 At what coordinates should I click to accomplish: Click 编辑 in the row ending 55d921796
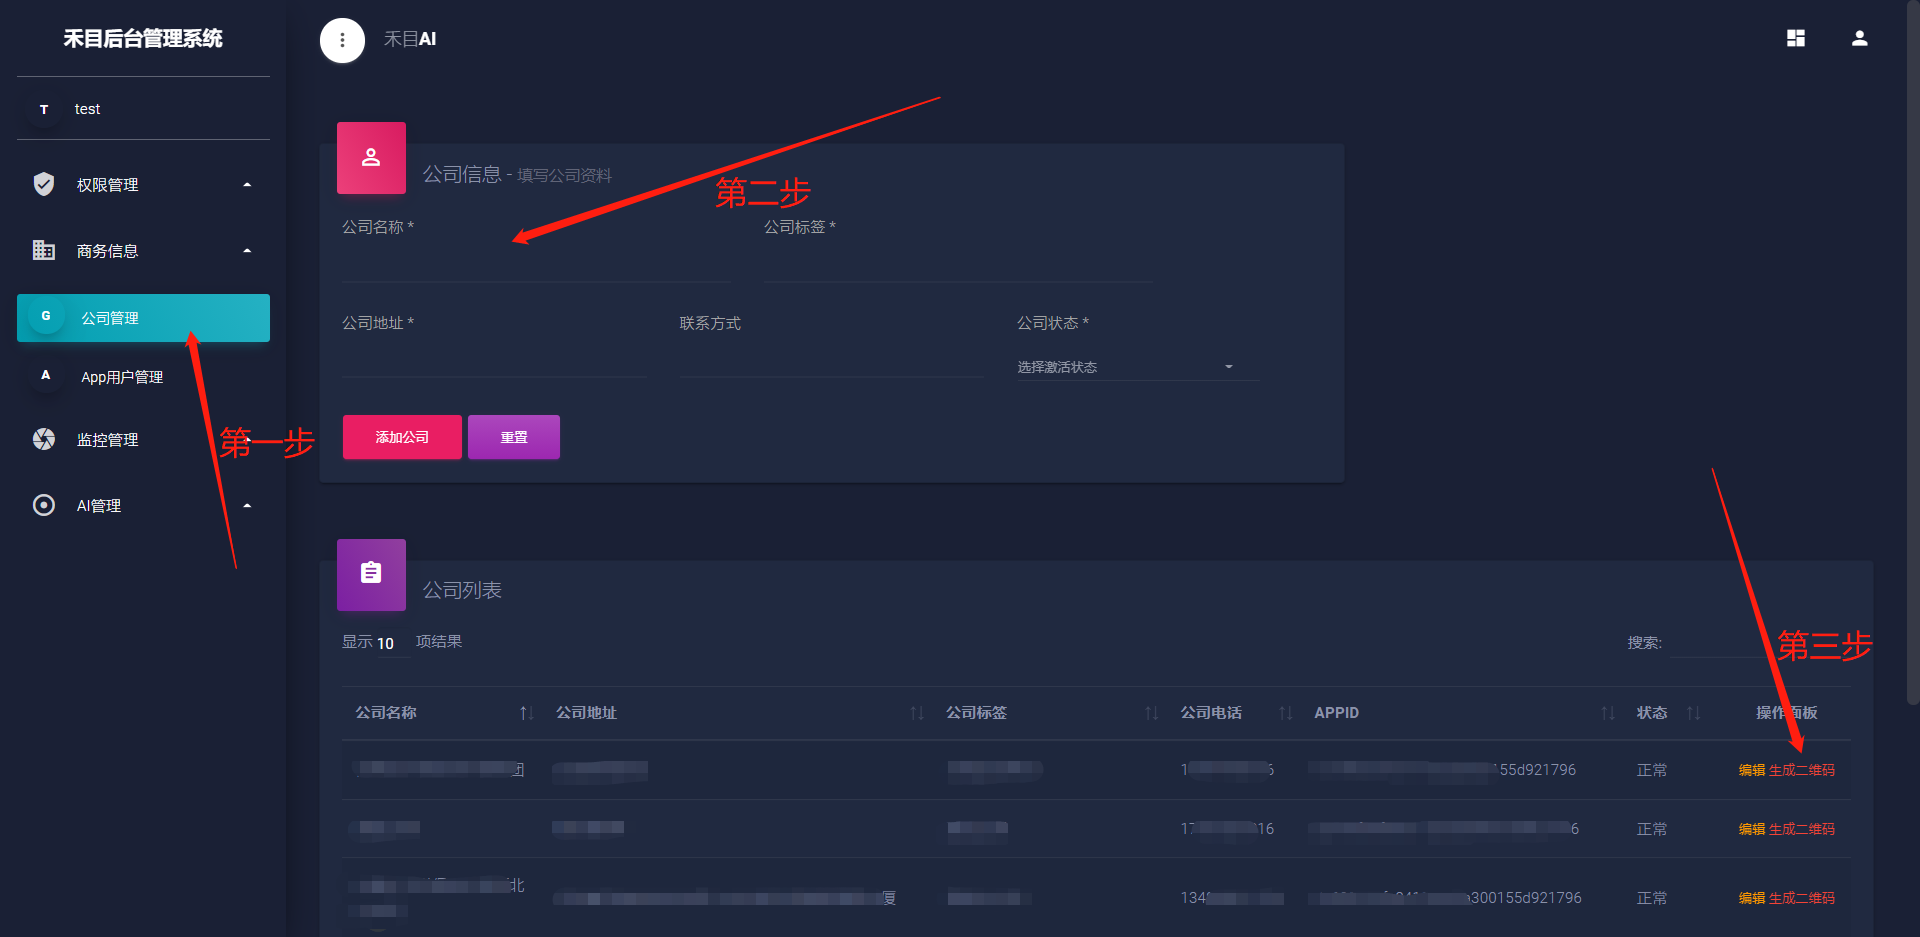pyautogui.click(x=1751, y=770)
